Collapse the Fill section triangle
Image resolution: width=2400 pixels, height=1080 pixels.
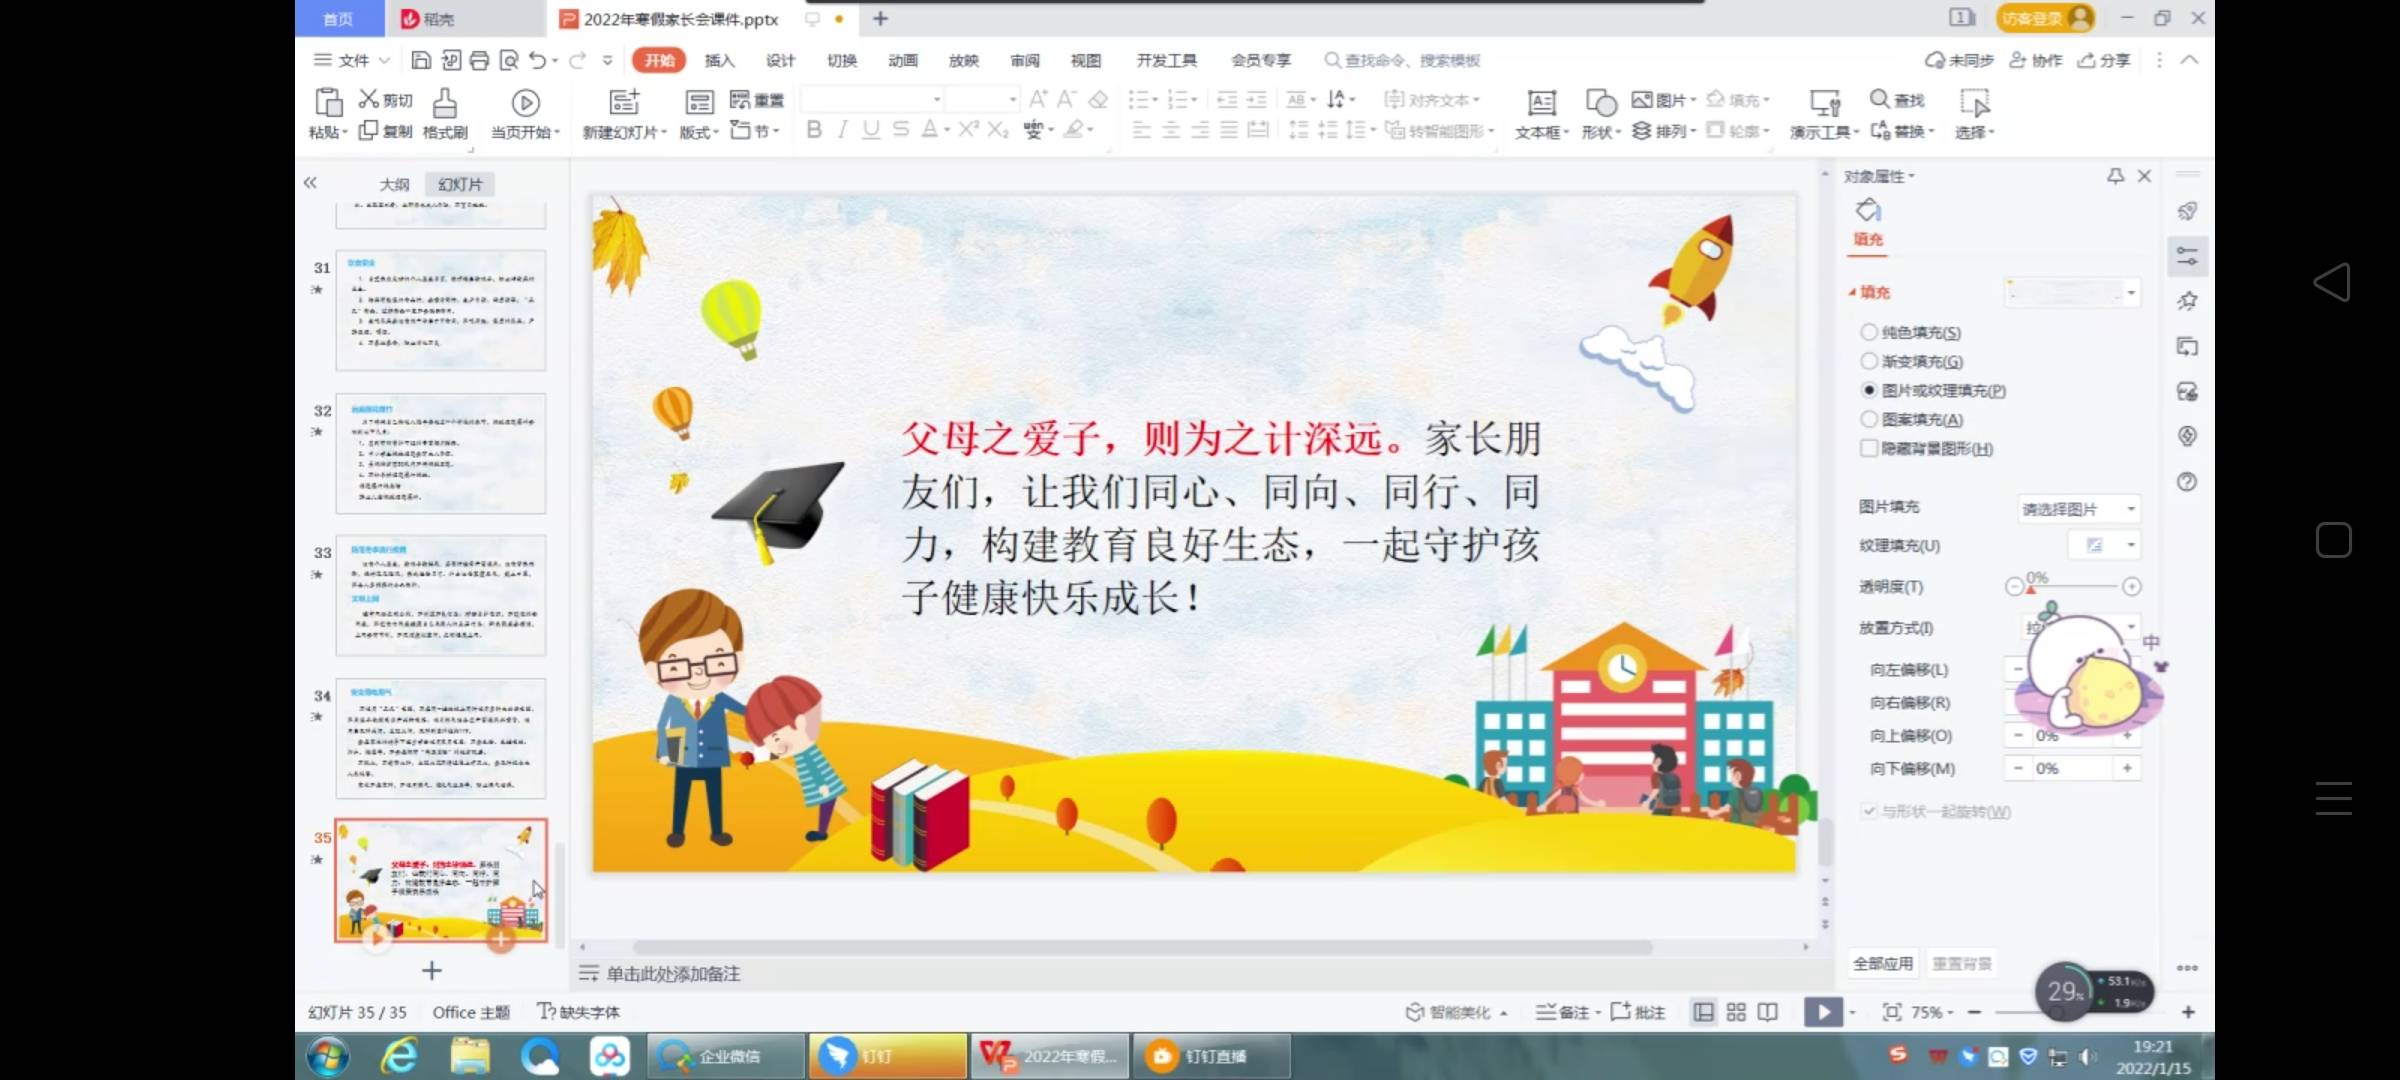1852,292
